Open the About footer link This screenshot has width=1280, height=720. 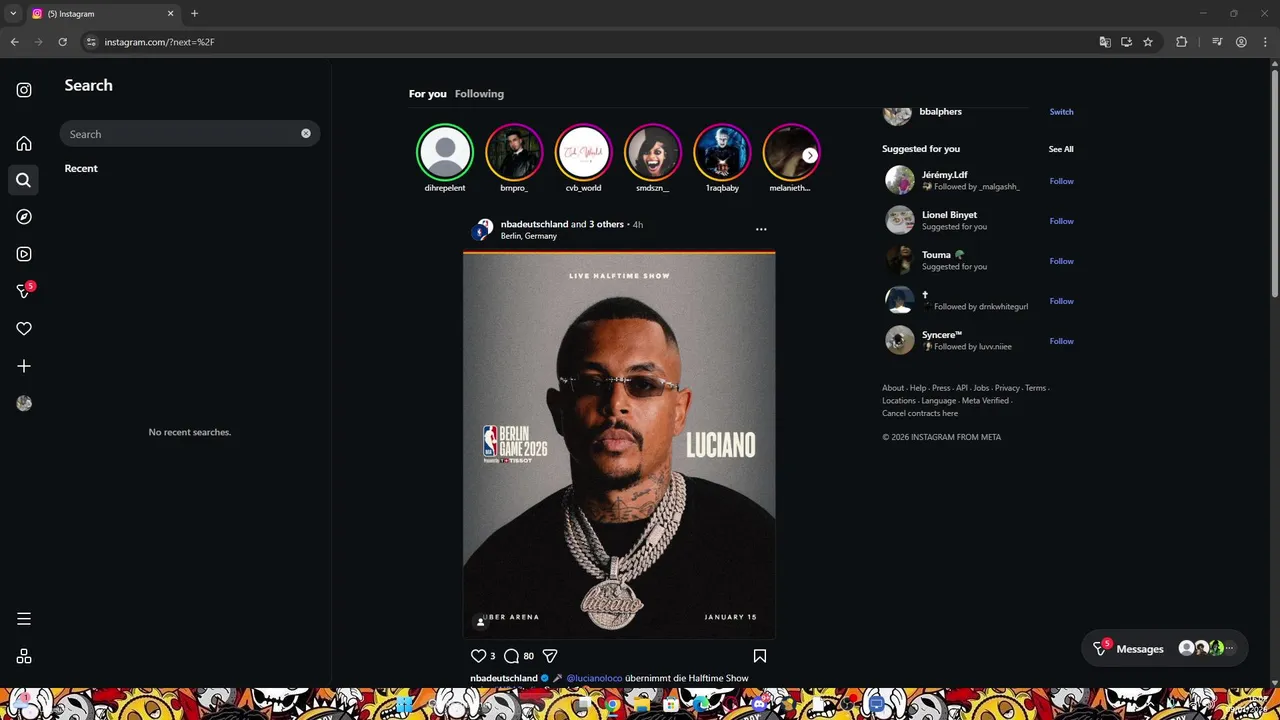[893, 388]
